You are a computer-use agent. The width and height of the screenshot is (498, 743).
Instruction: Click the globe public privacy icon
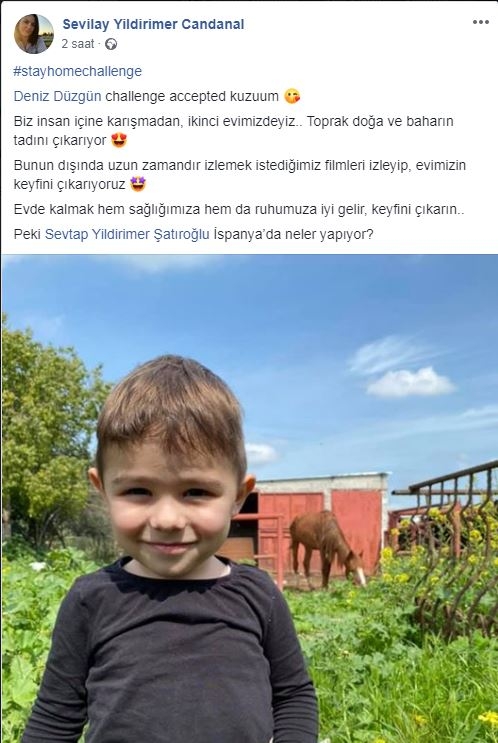[111, 44]
